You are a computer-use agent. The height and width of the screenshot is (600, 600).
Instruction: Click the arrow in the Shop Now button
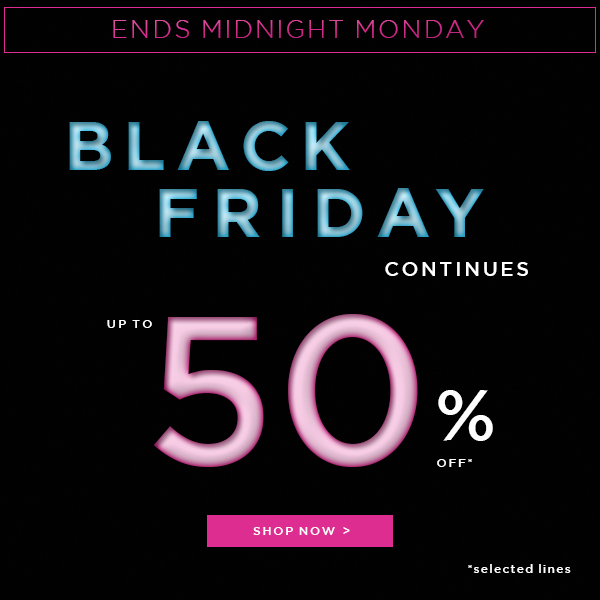tap(346, 531)
